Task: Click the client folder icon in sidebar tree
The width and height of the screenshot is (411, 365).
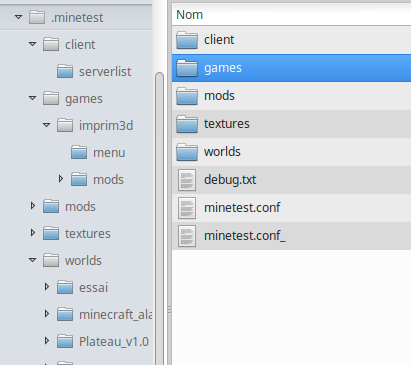Action: click(x=51, y=44)
